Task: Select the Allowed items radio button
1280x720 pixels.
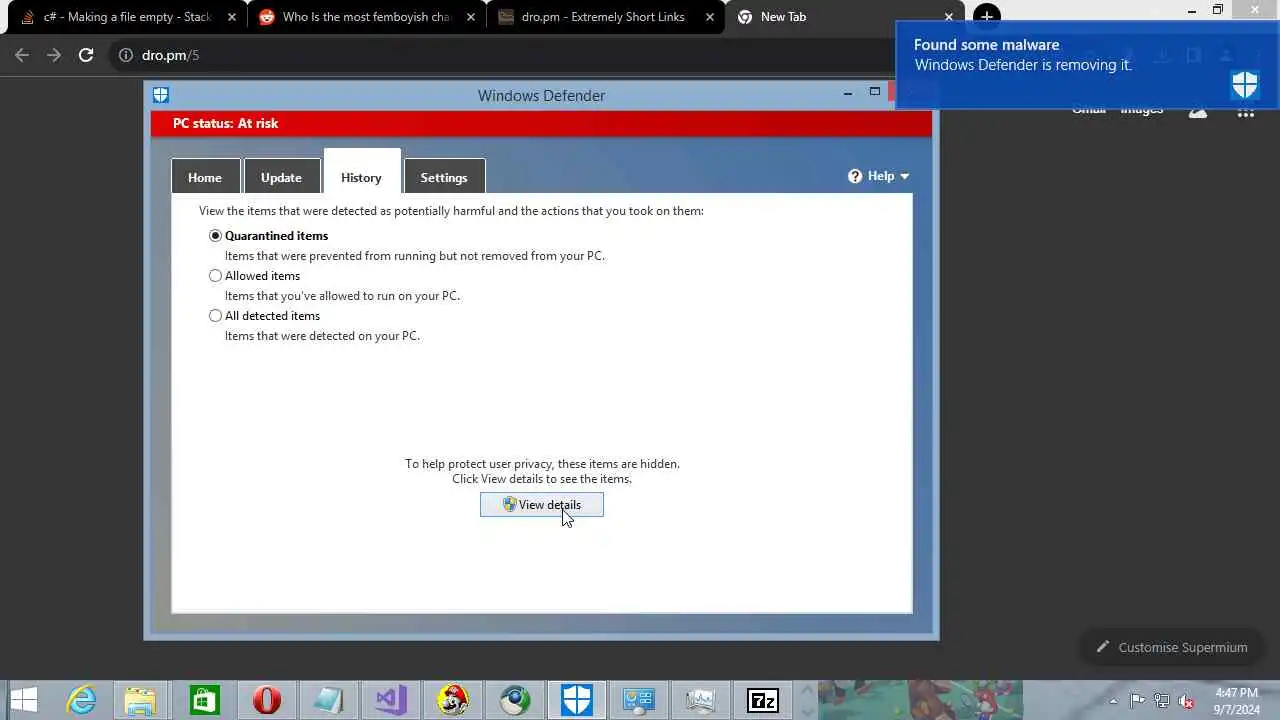Action: [215, 276]
